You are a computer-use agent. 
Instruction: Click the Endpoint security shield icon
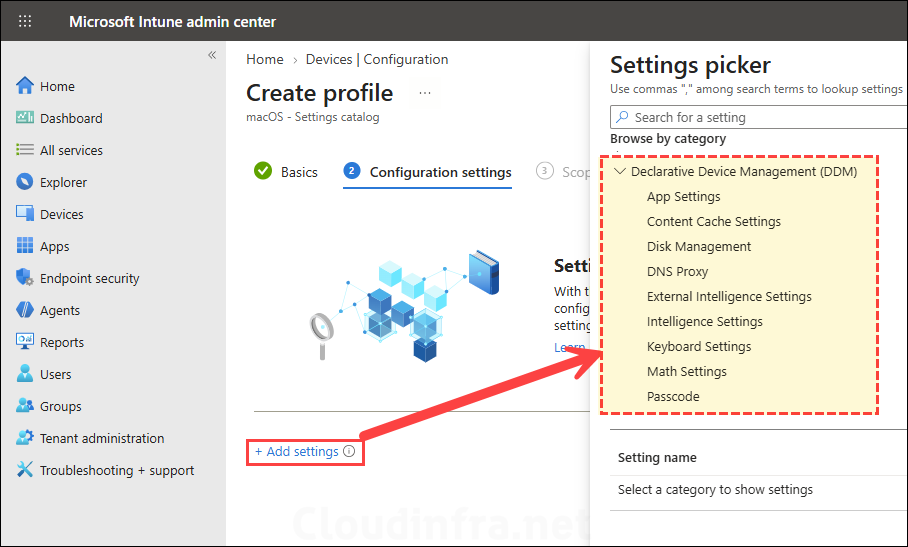point(25,278)
